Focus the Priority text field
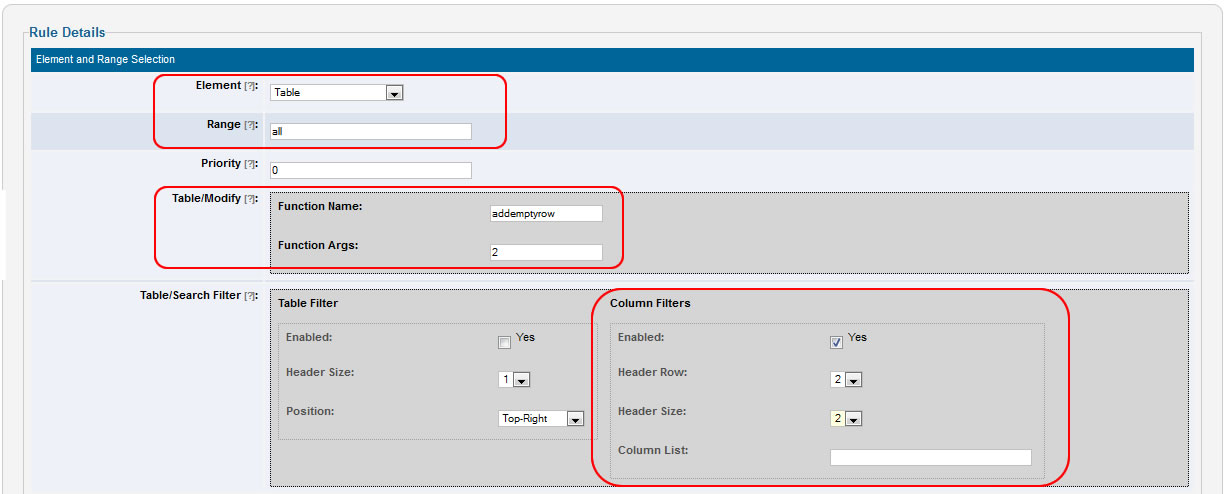Image resolution: width=1226 pixels, height=494 pixels. click(370, 170)
